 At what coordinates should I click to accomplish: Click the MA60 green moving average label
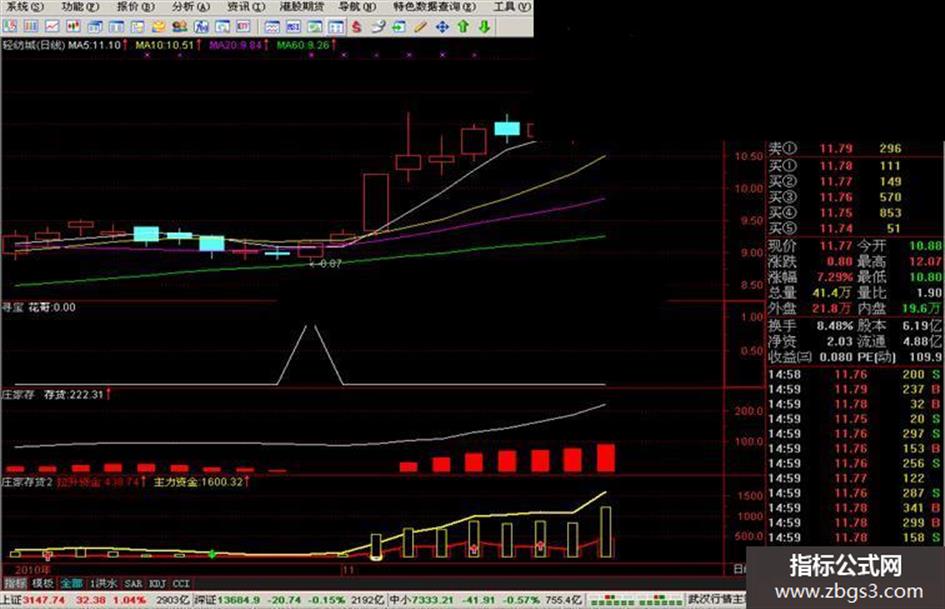(306, 45)
